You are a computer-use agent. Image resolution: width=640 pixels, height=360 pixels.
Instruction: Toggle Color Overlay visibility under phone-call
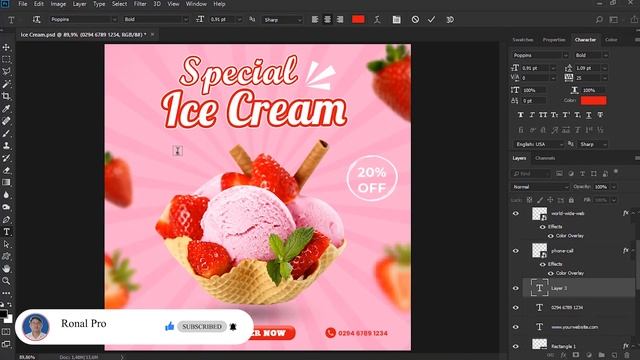[x=551, y=273]
